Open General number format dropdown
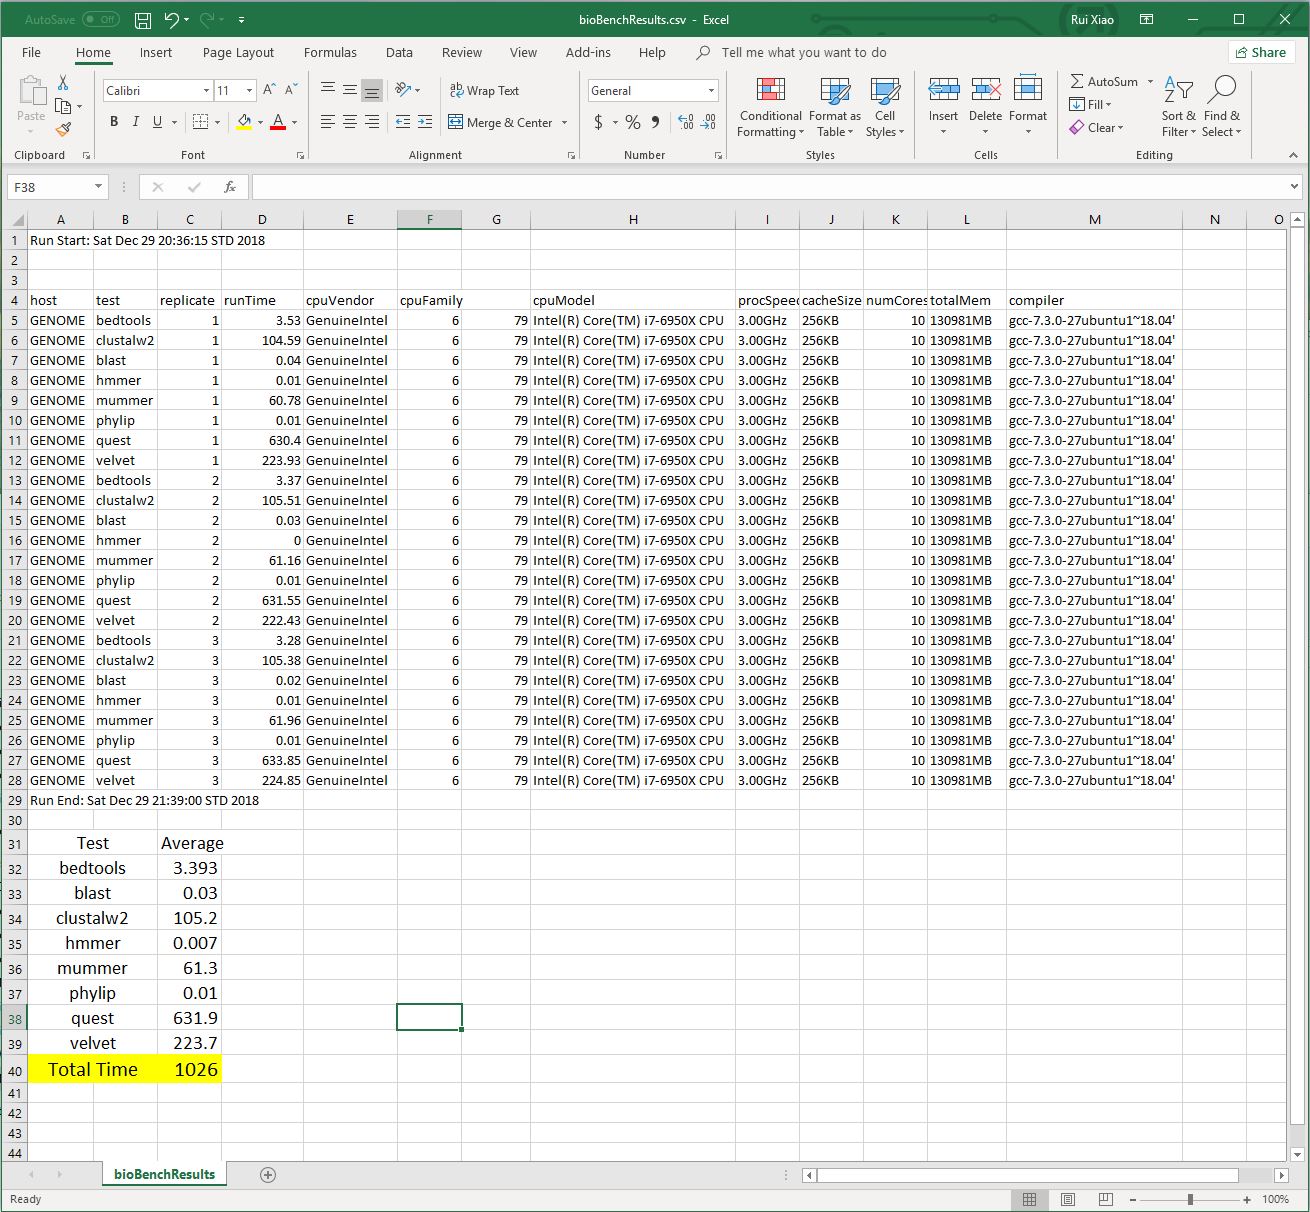This screenshot has height=1212, width=1310. [712, 90]
